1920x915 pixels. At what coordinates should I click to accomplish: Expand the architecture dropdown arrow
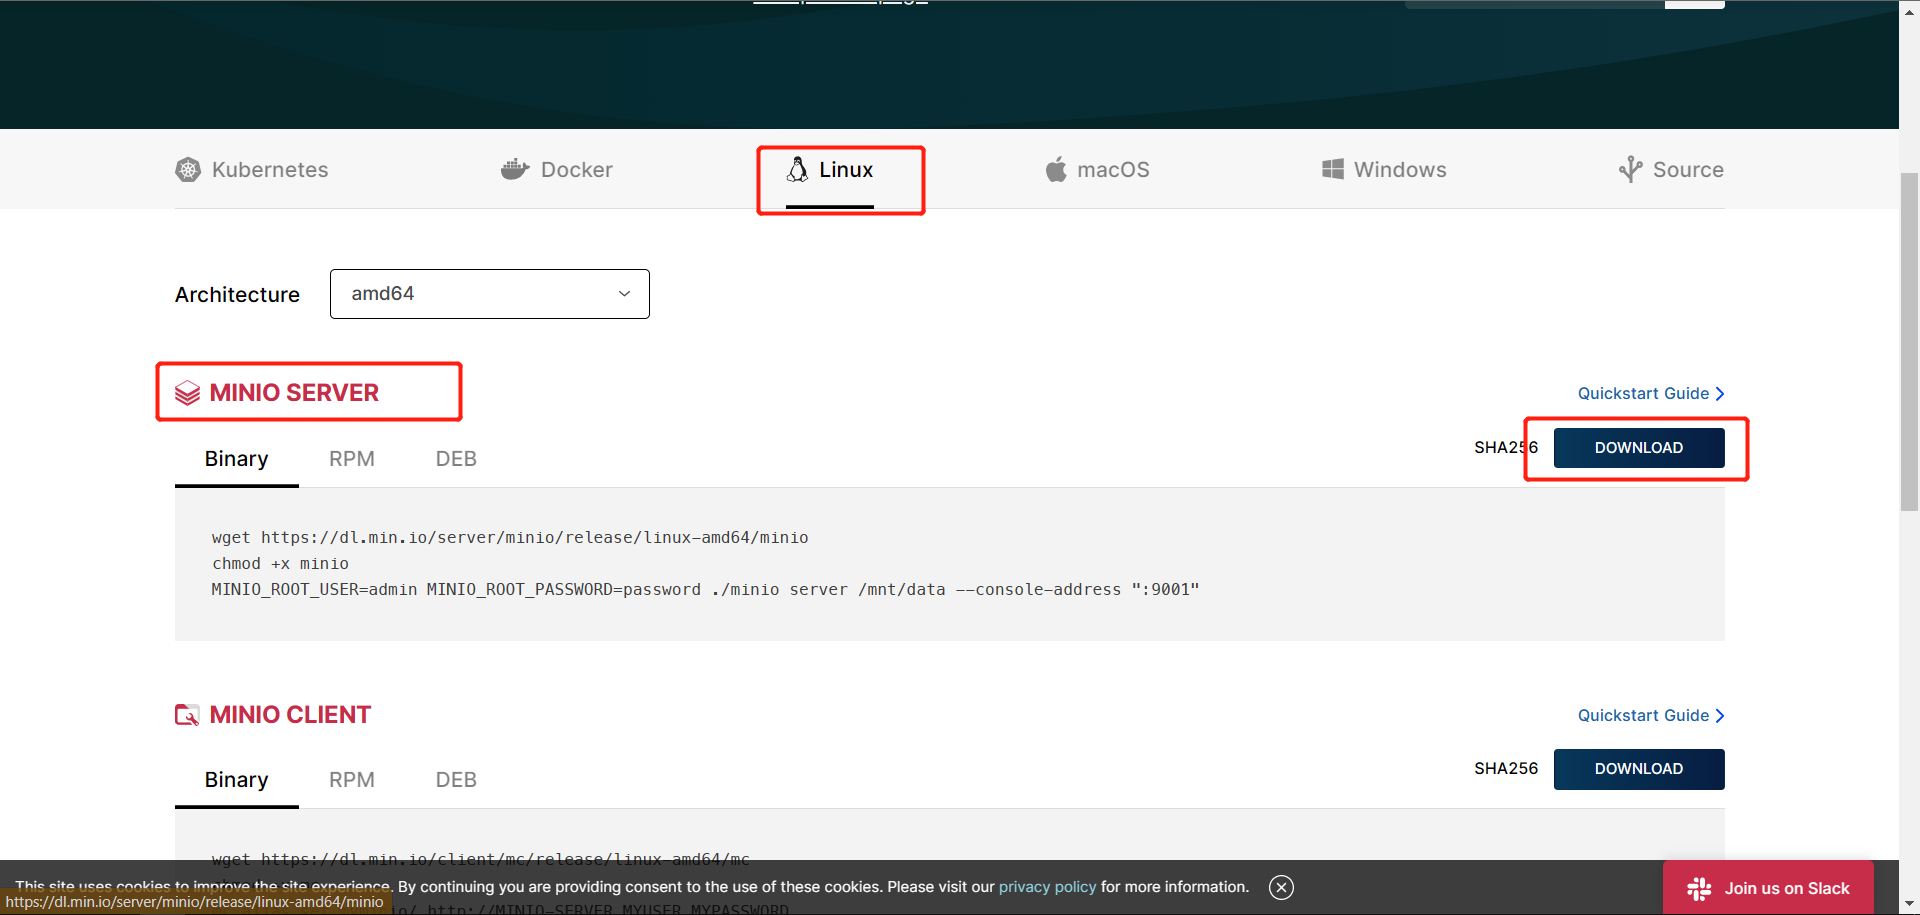624,294
